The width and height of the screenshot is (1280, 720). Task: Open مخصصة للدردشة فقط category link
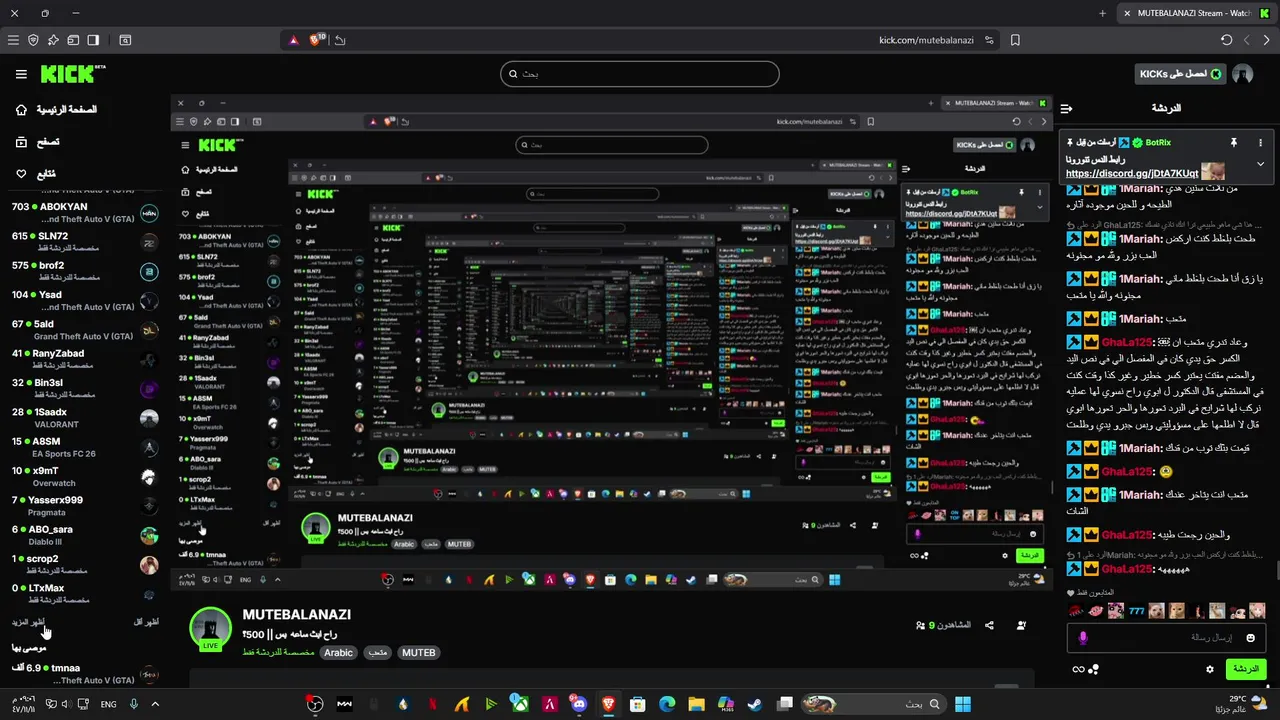coord(279,652)
